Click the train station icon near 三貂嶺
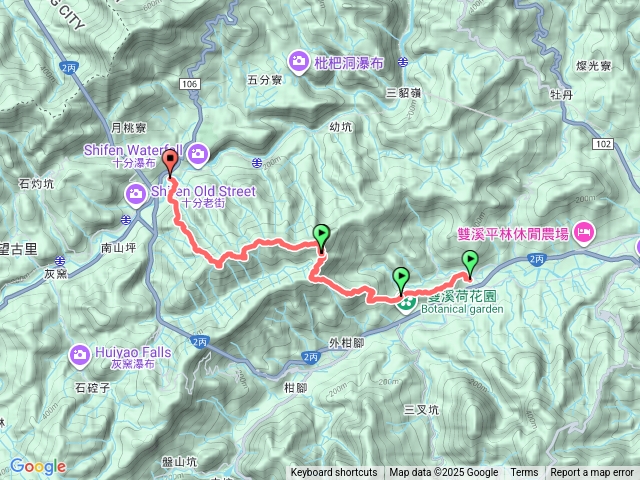This screenshot has width=640, height=480. pos(403,62)
